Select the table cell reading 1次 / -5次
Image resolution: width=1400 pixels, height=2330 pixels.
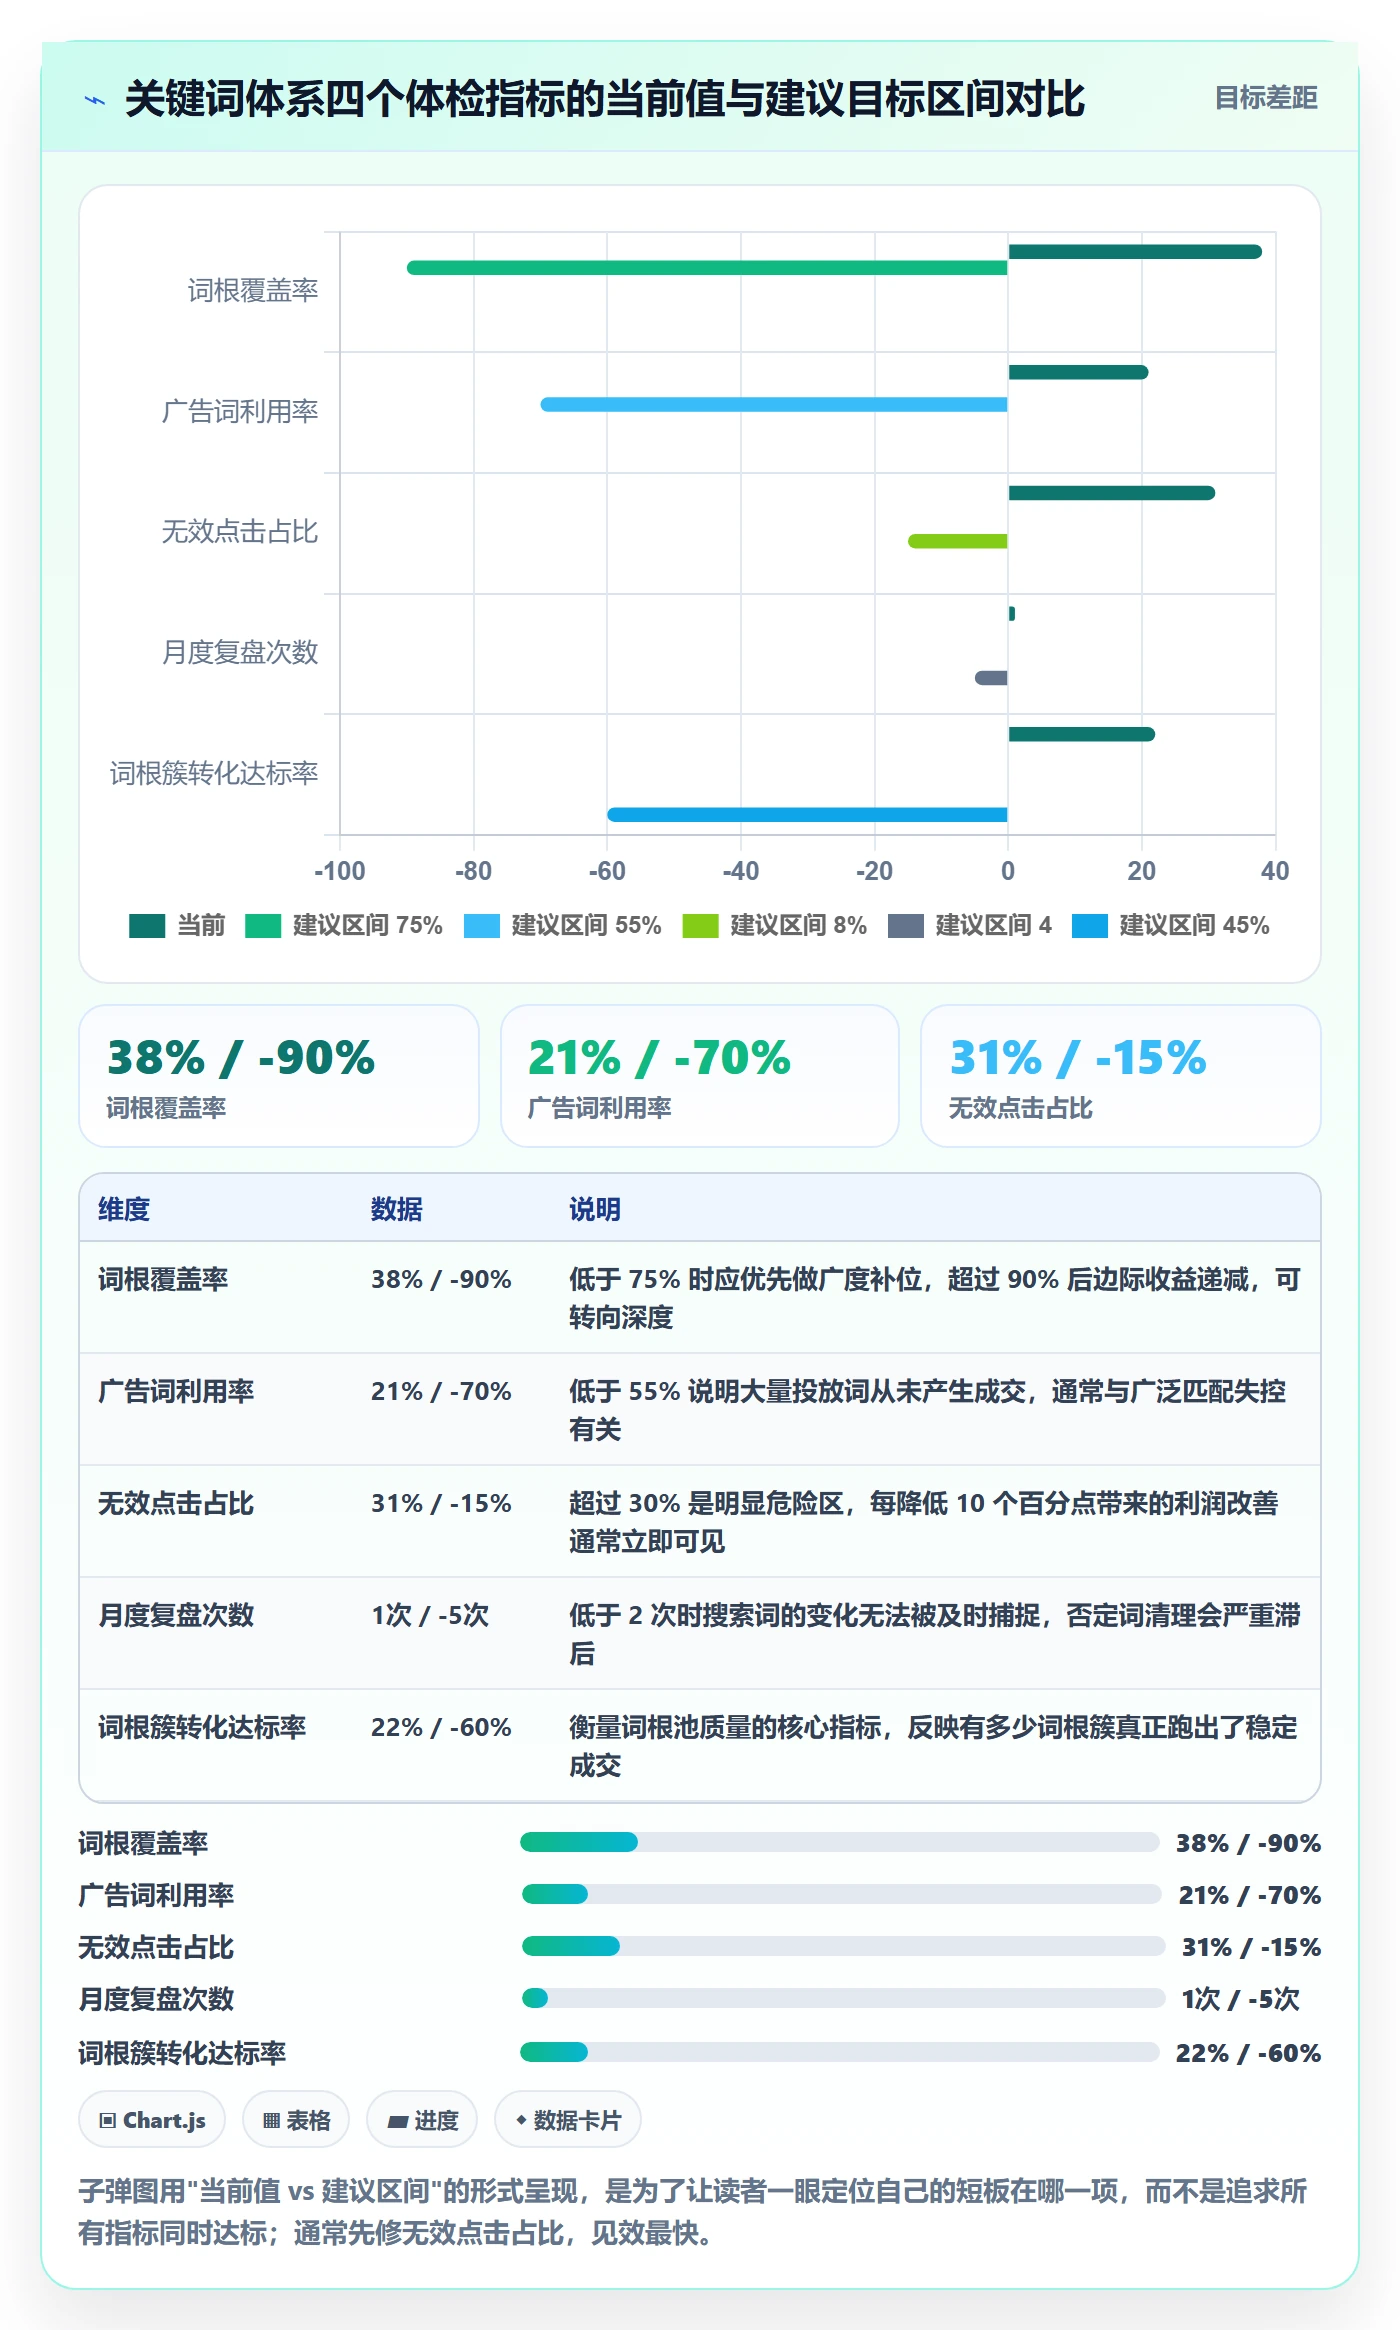[430, 1615]
